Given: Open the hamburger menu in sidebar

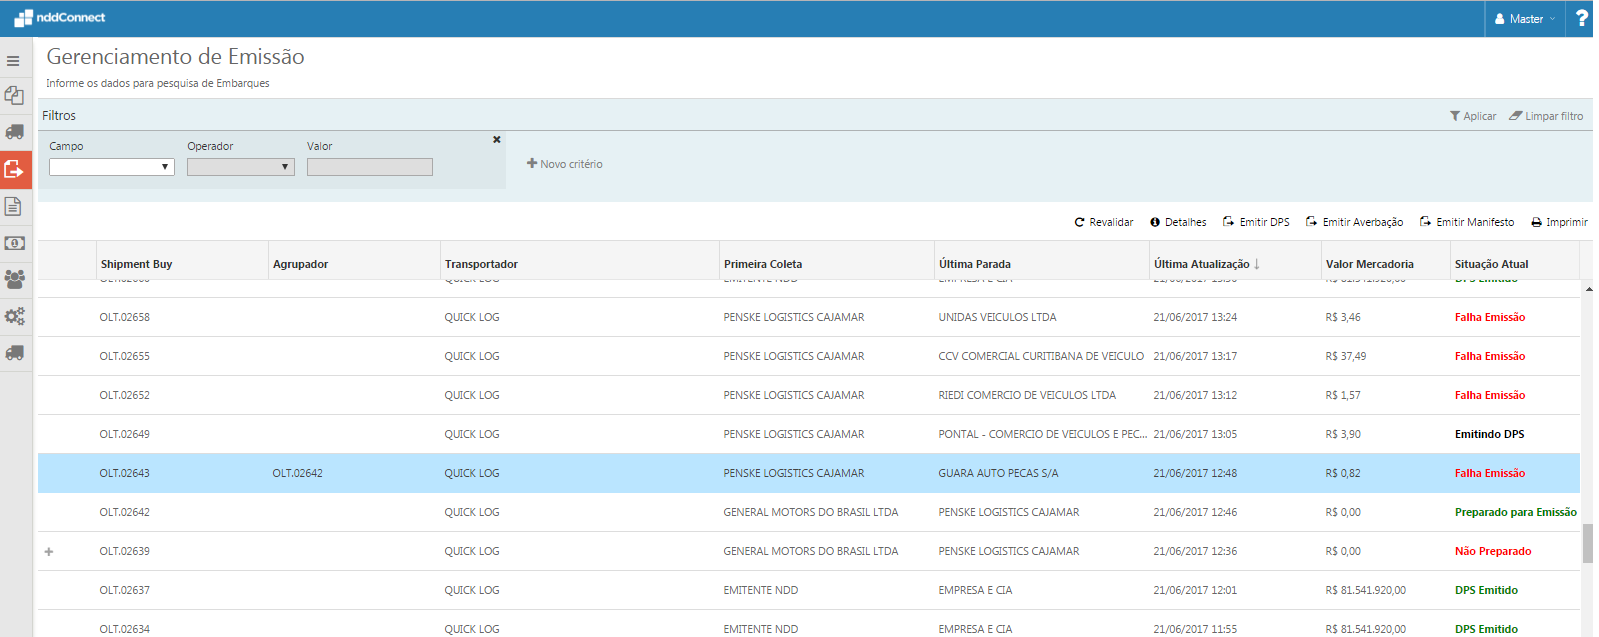Looking at the screenshot, I should [13, 61].
